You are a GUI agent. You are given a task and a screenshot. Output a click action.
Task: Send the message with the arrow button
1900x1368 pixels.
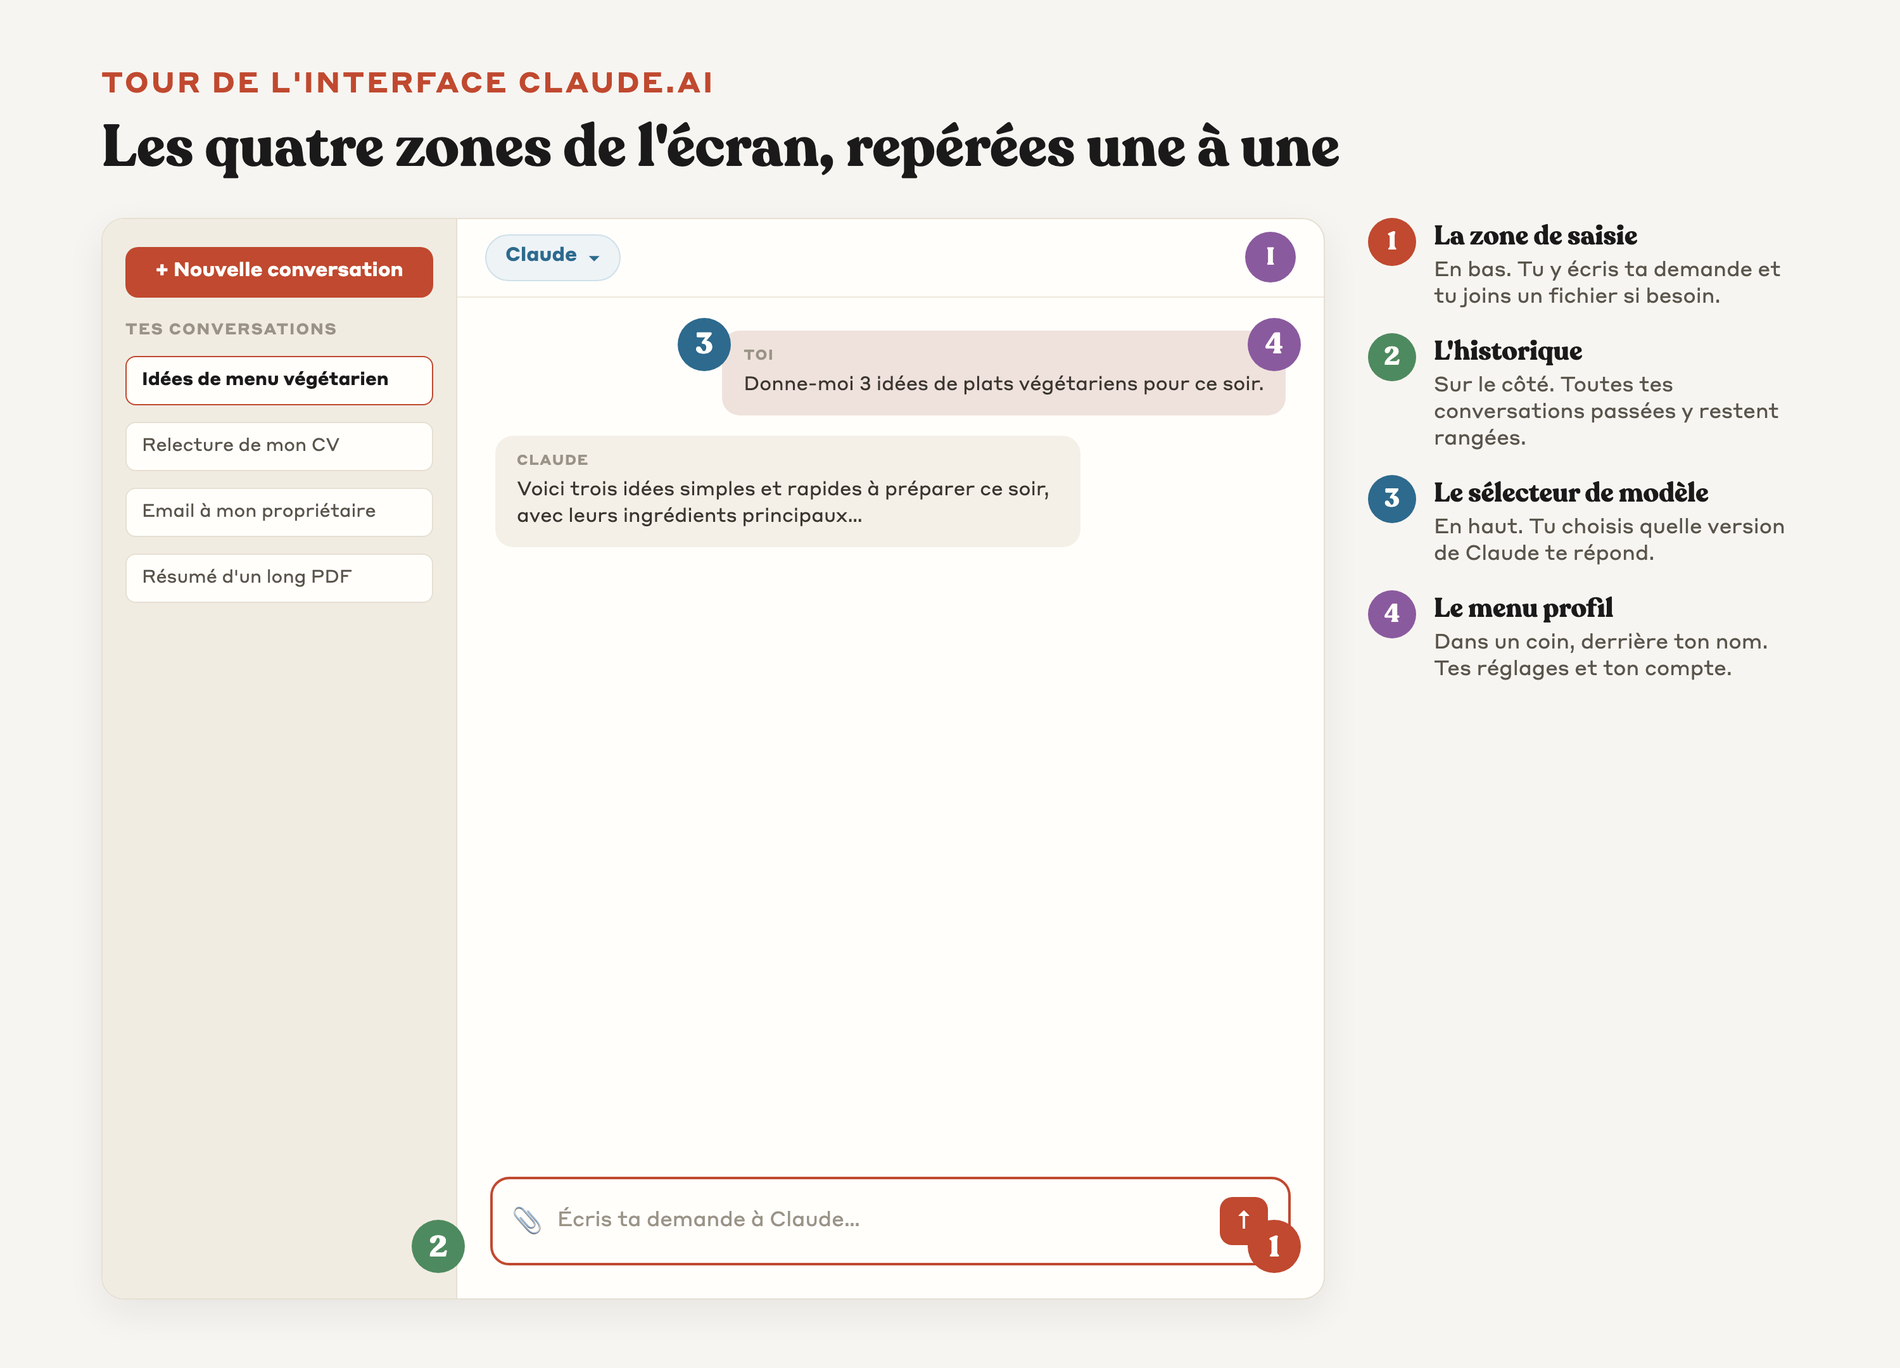[x=1243, y=1220]
